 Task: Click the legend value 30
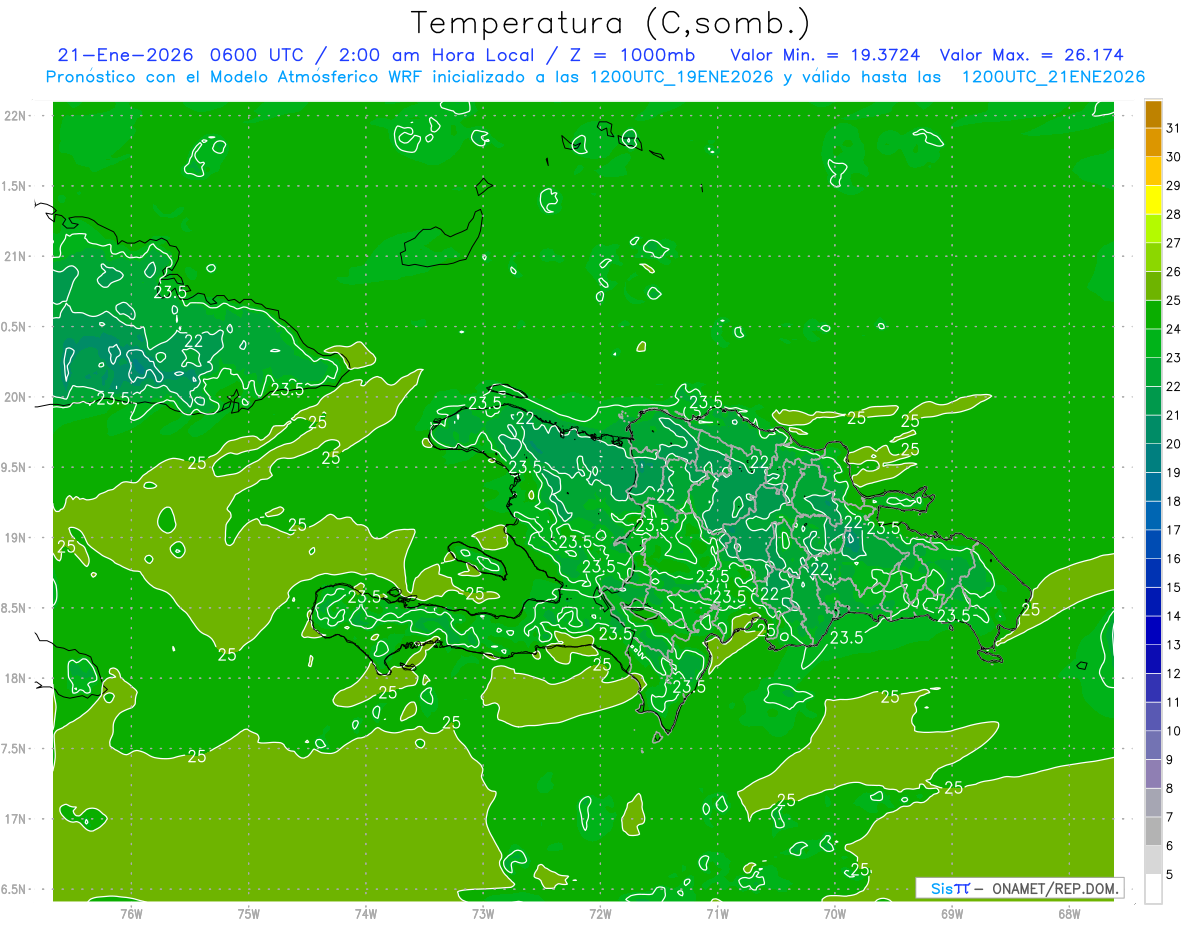pyautogui.click(x=1174, y=157)
